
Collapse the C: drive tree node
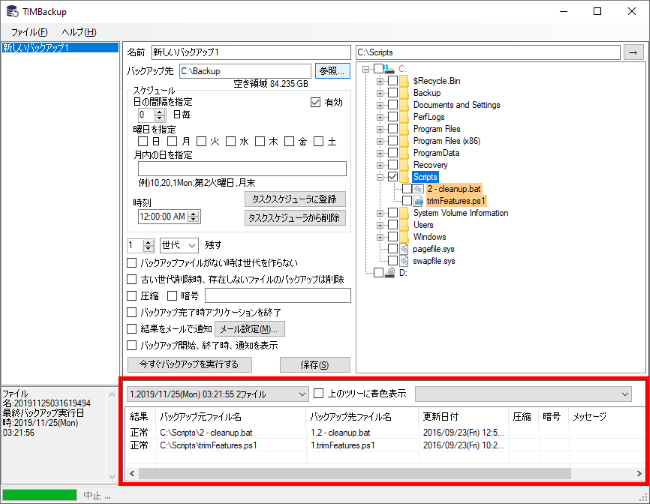coord(366,69)
